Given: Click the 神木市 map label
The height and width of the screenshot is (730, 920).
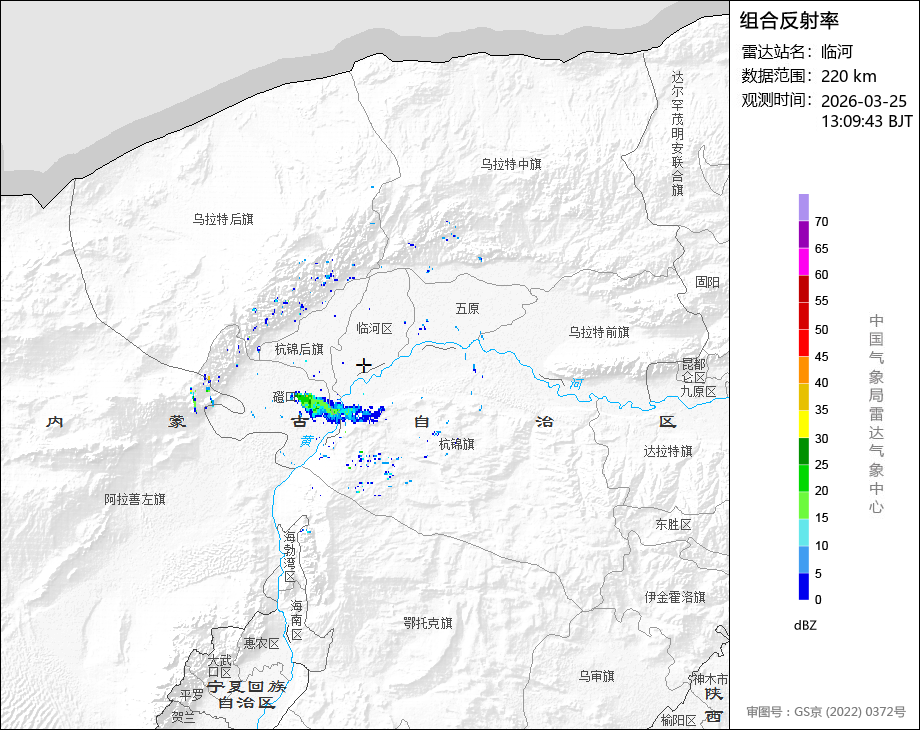Looking at the screenshot, I should tap(710, 680).
